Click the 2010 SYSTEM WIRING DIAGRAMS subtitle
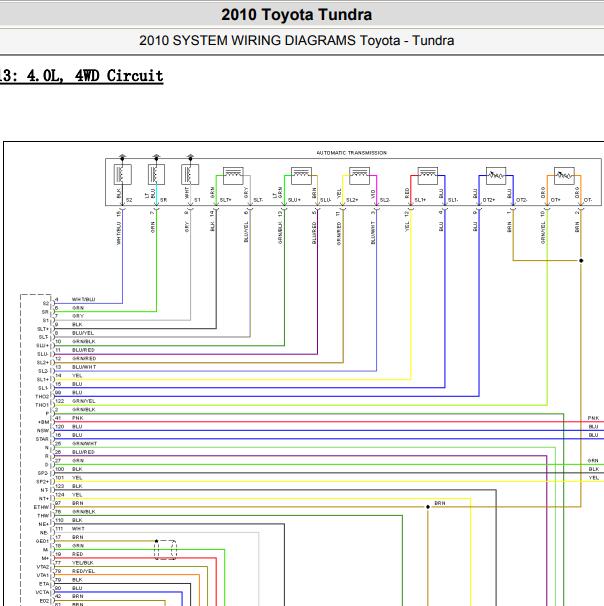 tap(296, 41)
